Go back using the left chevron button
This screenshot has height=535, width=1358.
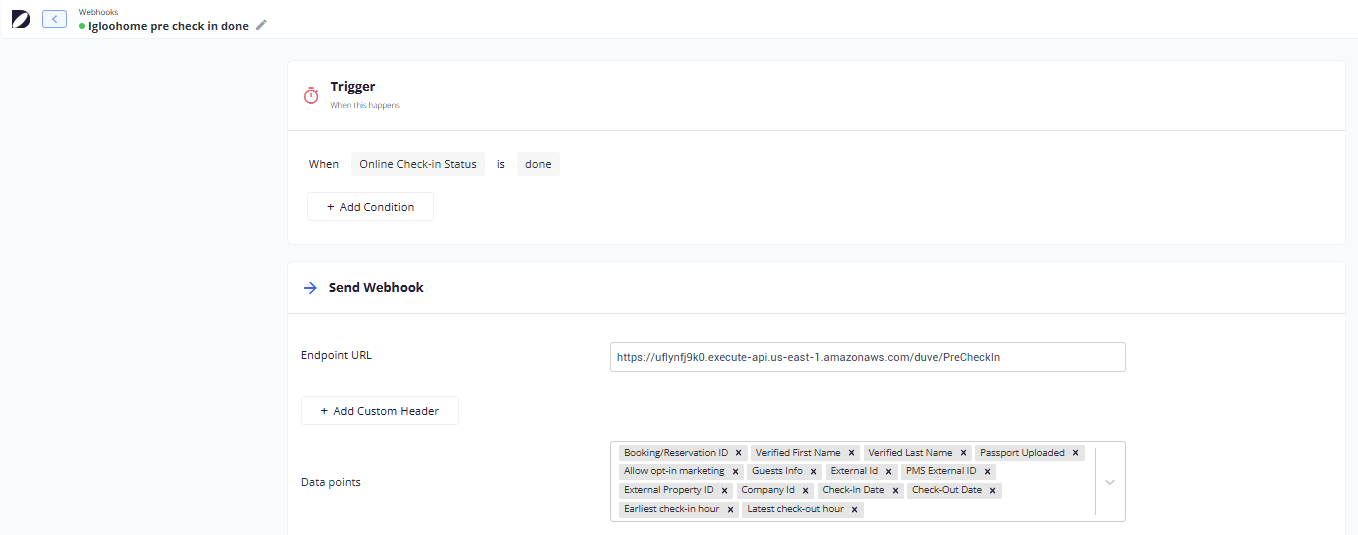point(54,19)
